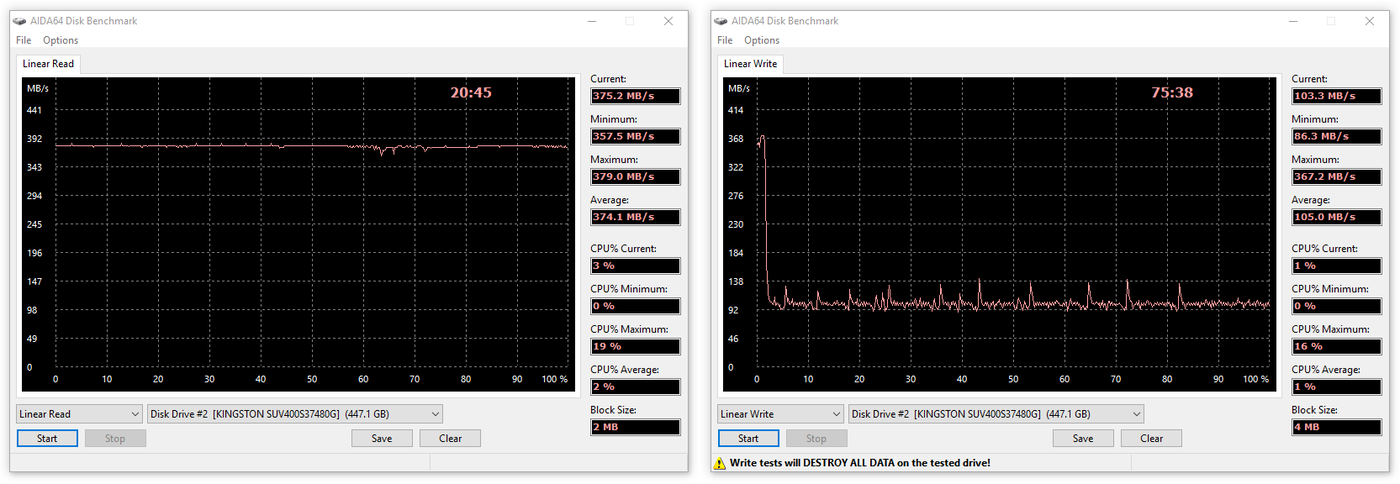Select the Linear Write tab
The image size is (1400, 484).
click(751, 64)
